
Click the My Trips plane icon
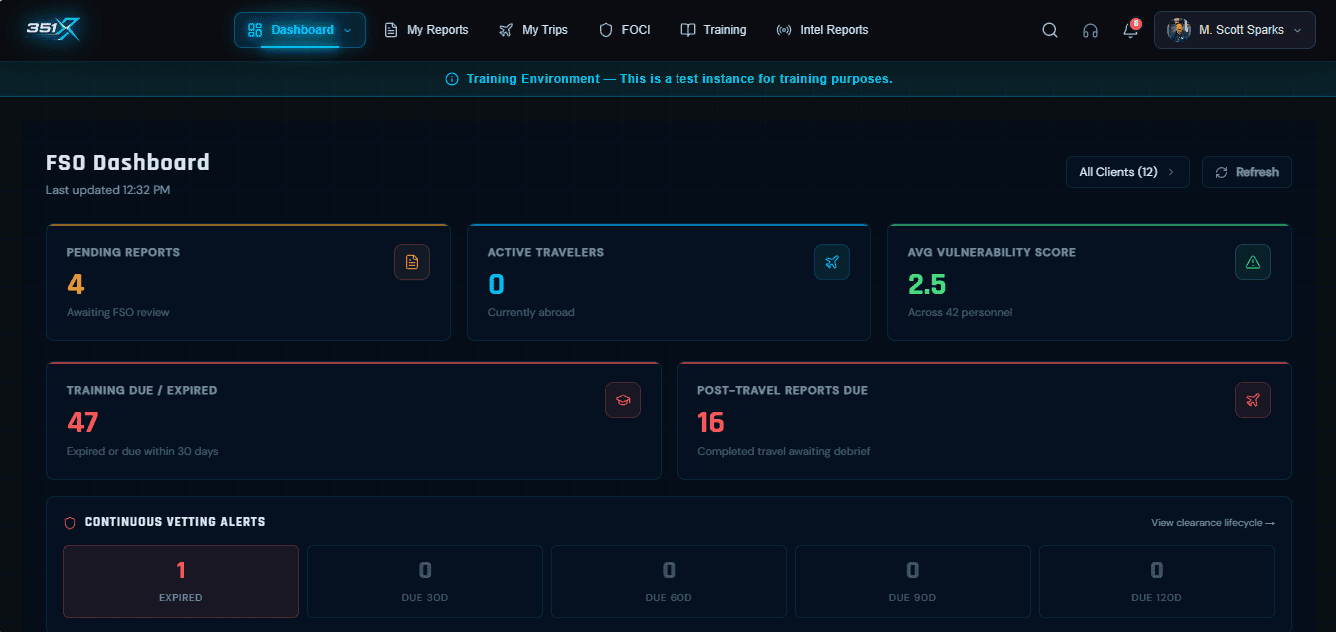click(x=506, y=30)
